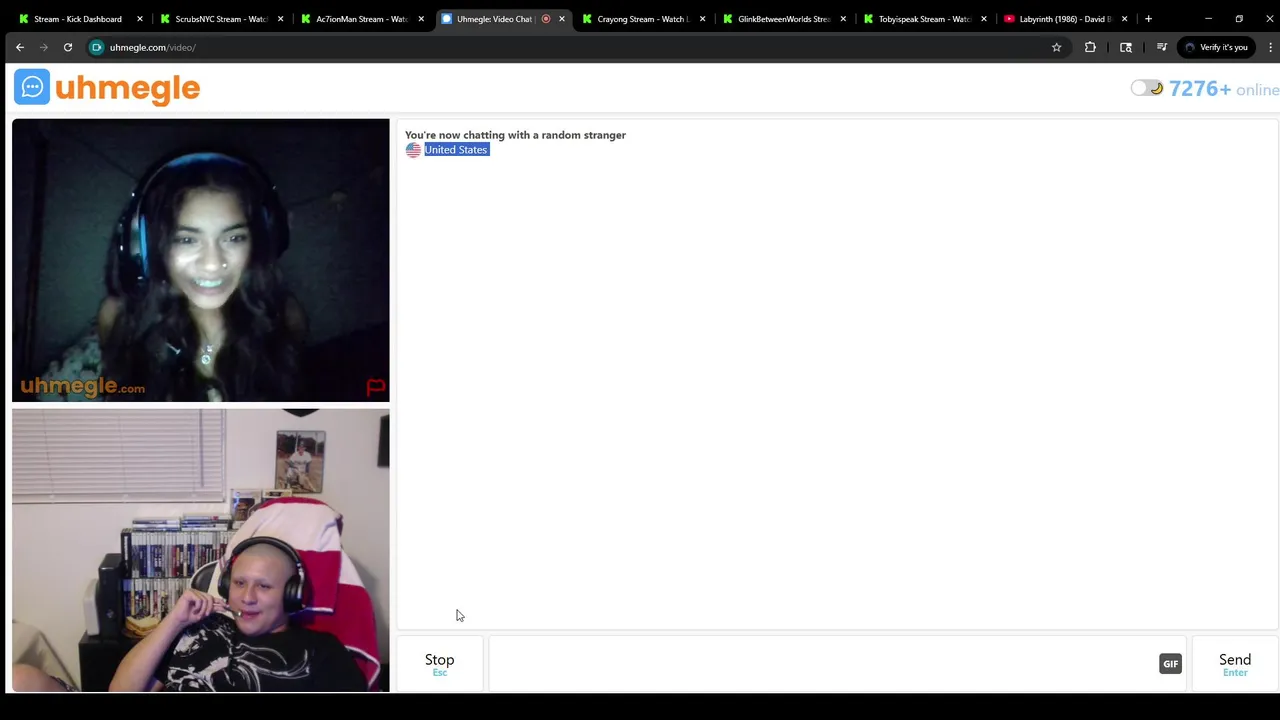The width and height of the screenshot is (1280, 720).
Task: Toggle dark mode moon switch
Action: coord(1147,88)
